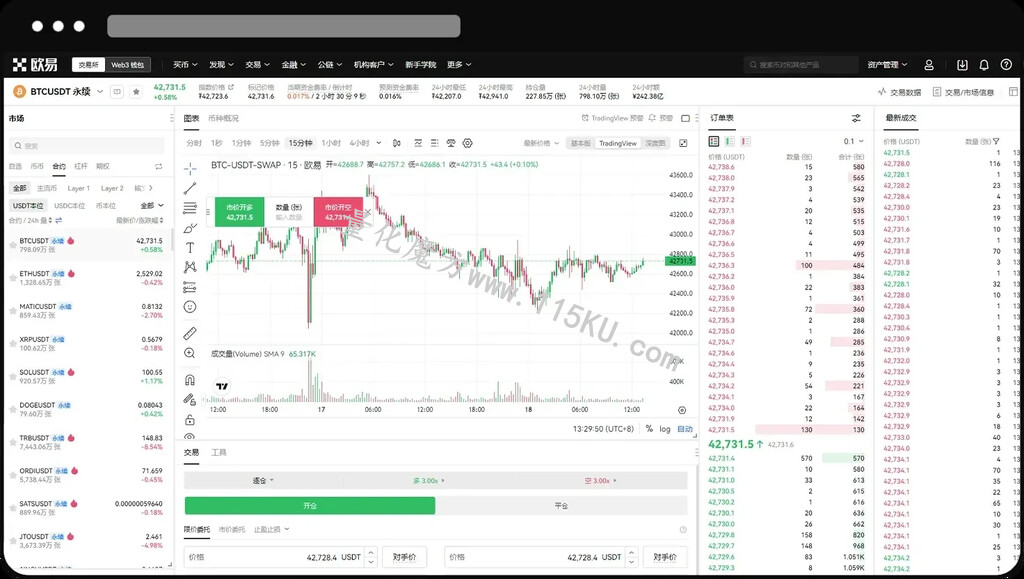The image size is (1024, 579).
Task: Expand the 买币 menu
Action: [185, 65]
